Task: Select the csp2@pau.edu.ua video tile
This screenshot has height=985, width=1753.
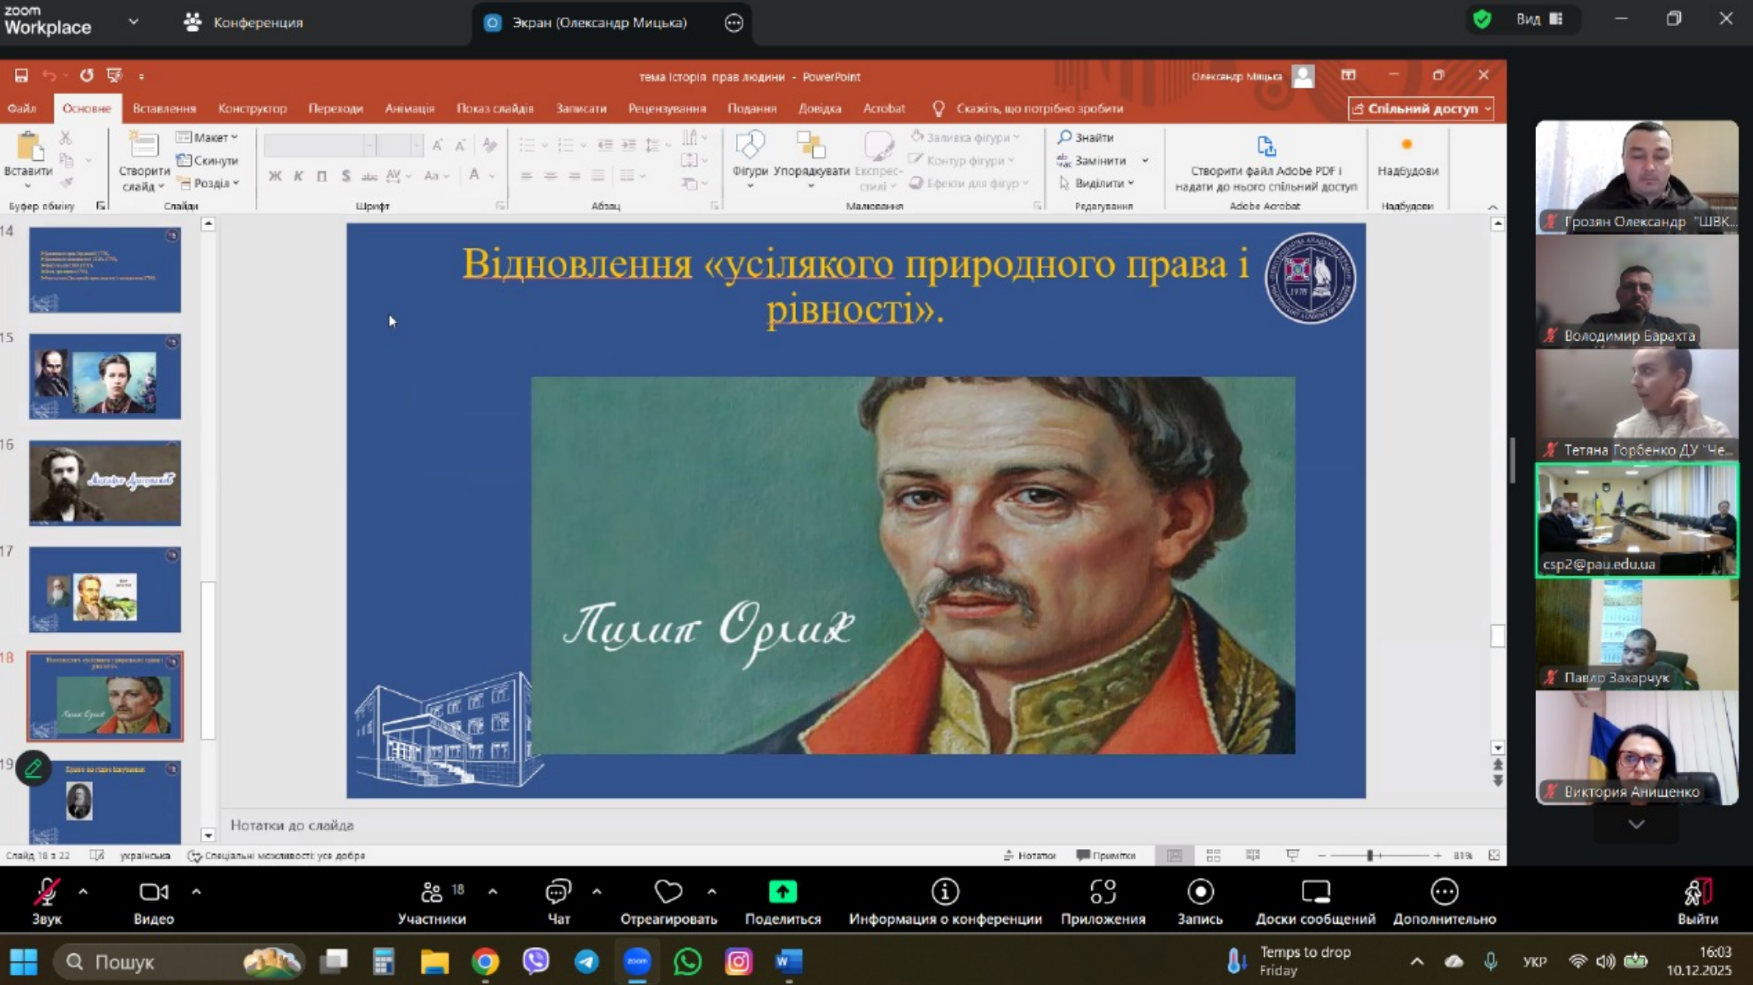Action: tap(1636, 520)
